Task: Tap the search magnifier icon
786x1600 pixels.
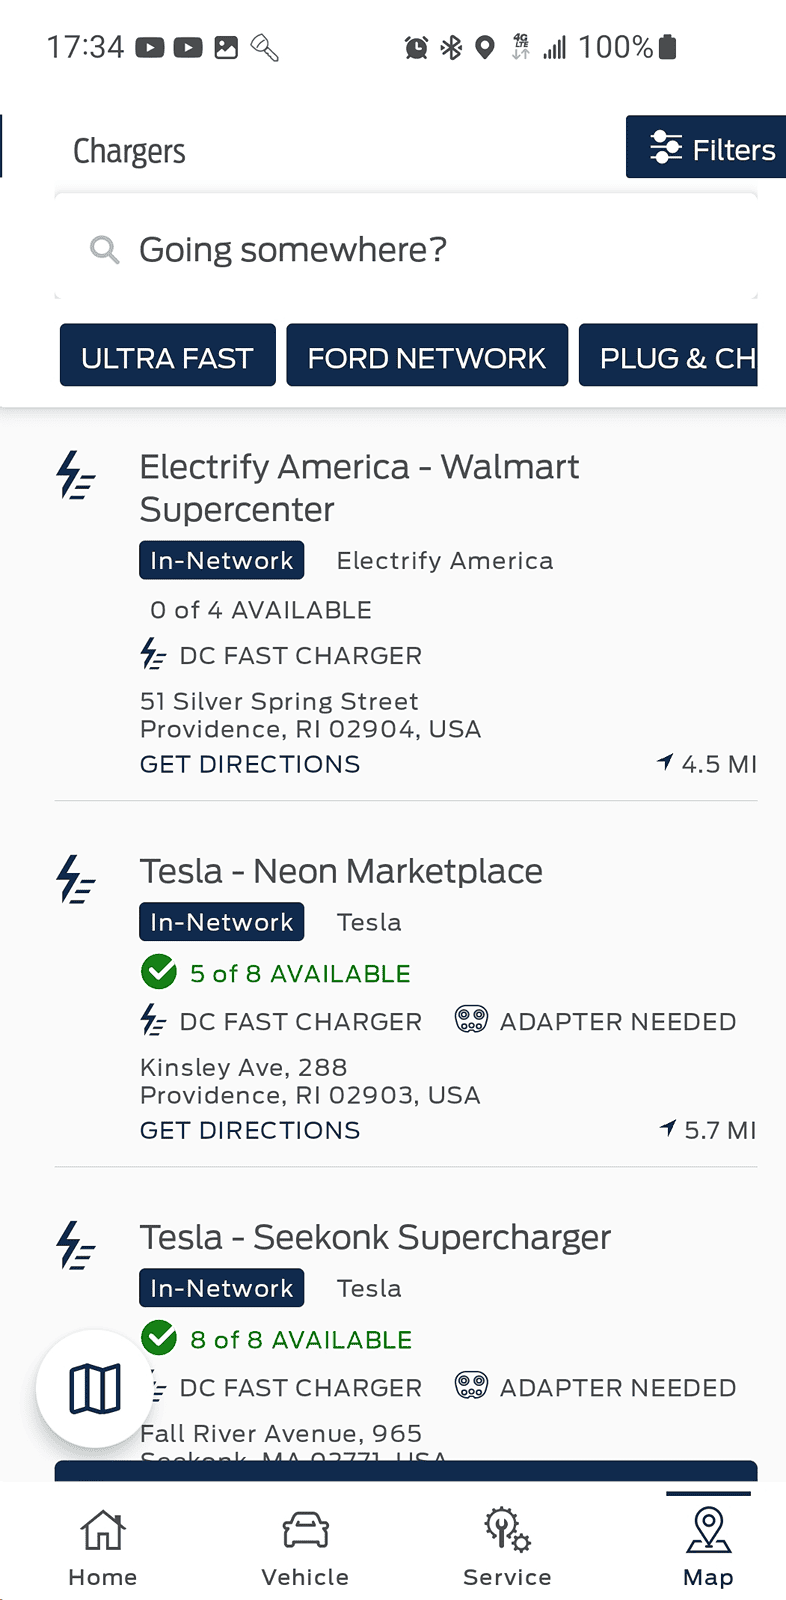Action: pos(104,249)
